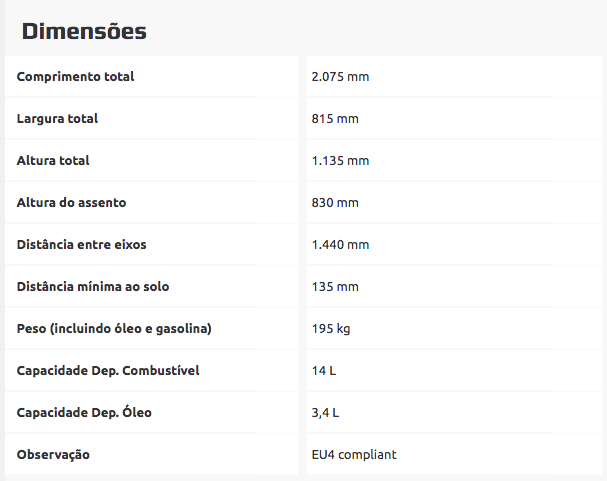The width and height of the screenshot is (607, 481).
Task: Select the Altura do assento label
Action: tap(71, 203)
